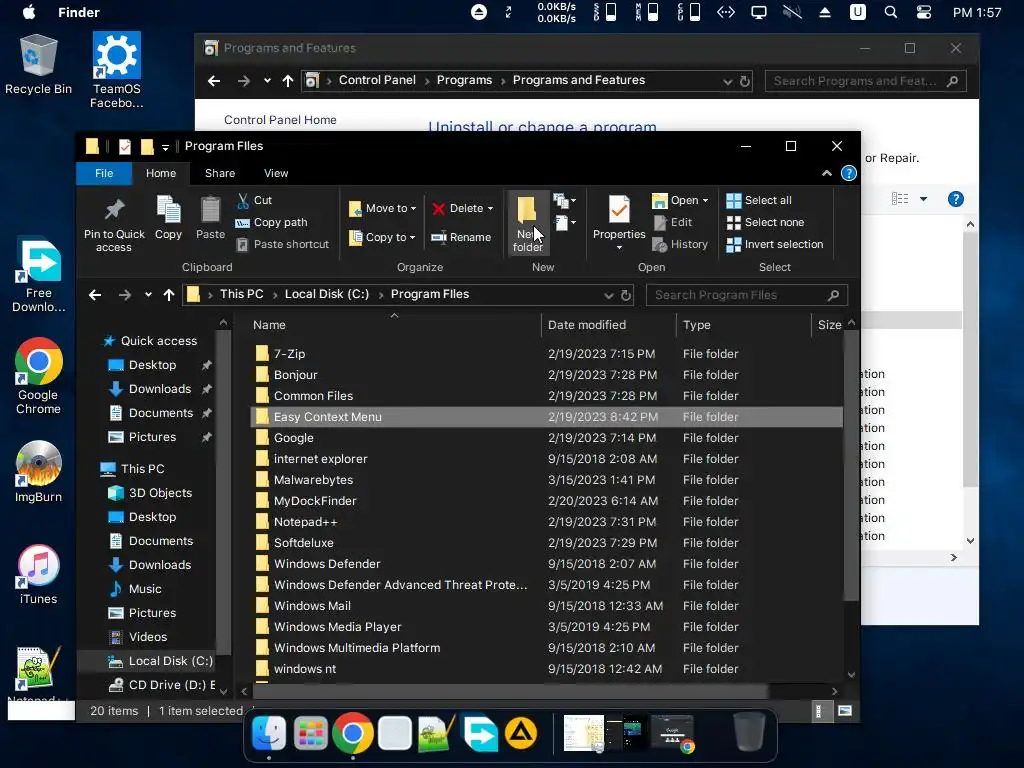Viewport: 1024px width, 768px height.
Task: Open Properties in ribbon
Action: [619, 222]
